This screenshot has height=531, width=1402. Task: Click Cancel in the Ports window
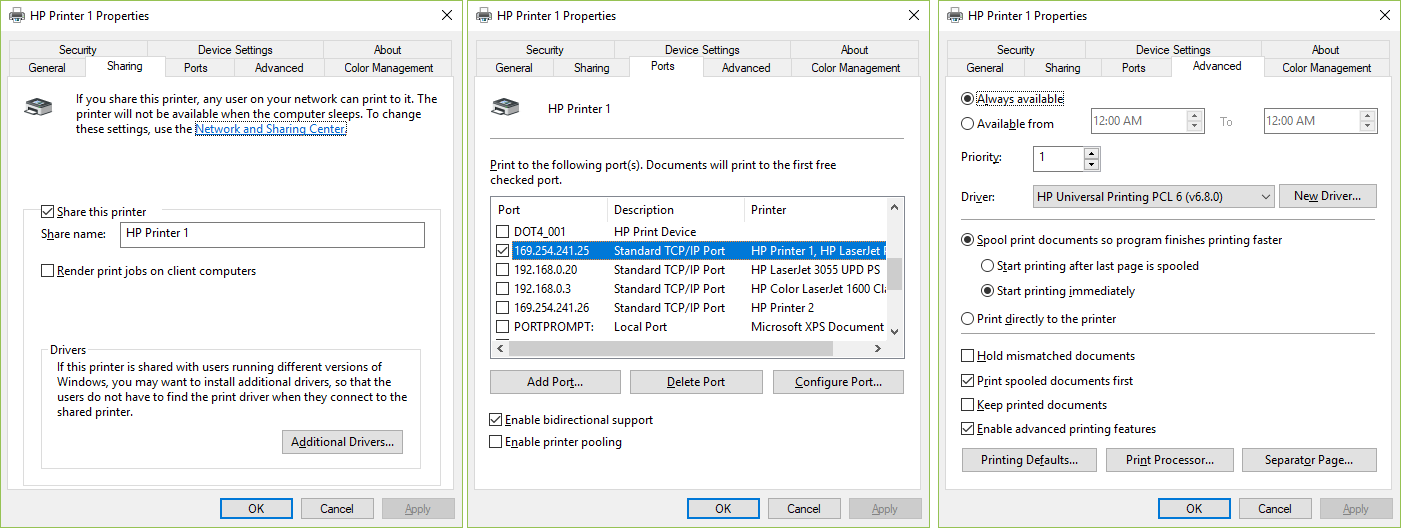[x=804, y=509]
